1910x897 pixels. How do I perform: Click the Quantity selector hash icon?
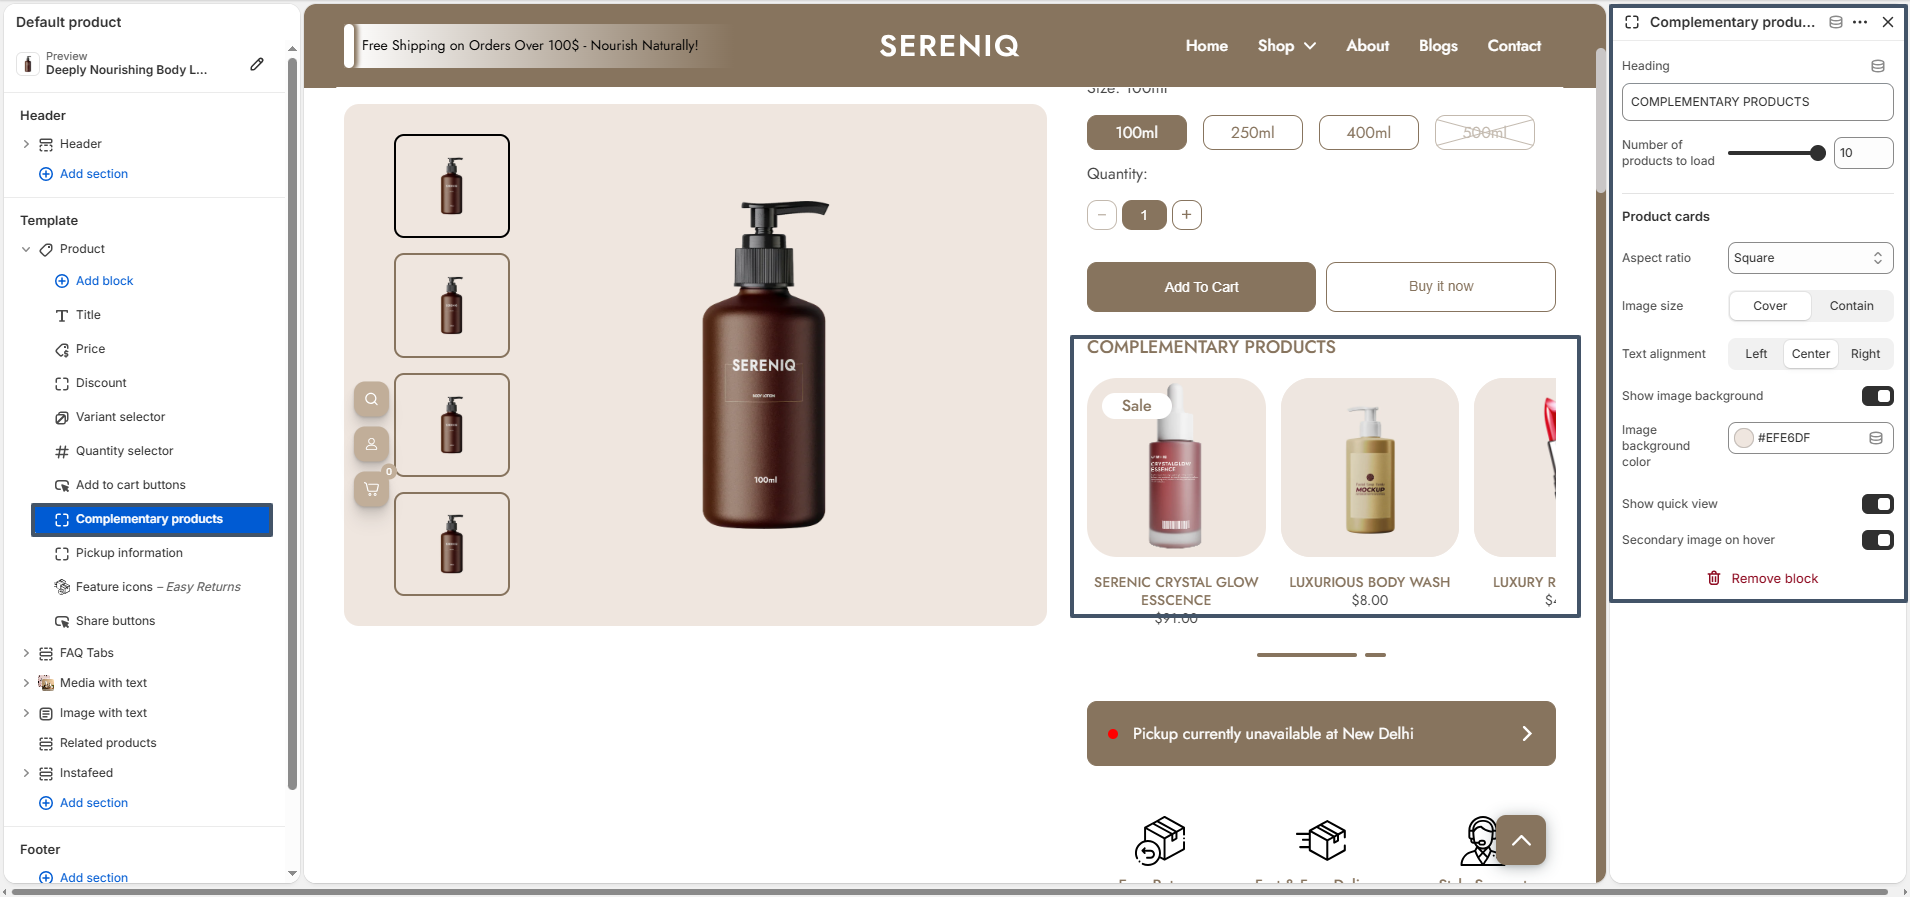(x=62, y=451)
